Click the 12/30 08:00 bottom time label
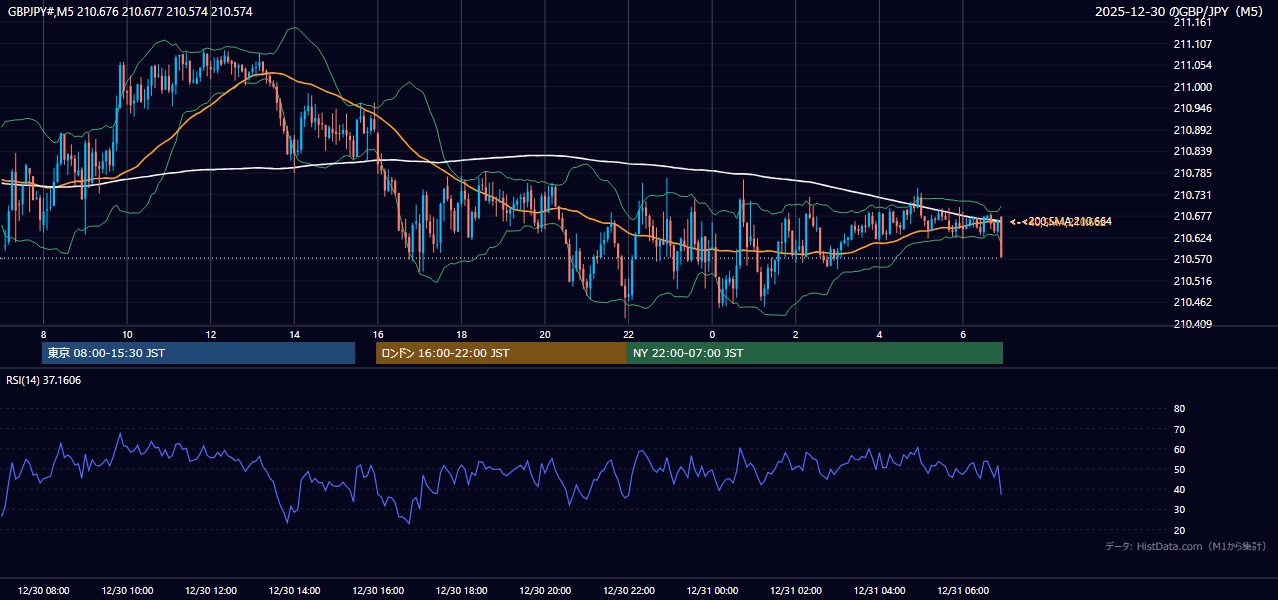The width and height of the screenshot is (1278, 600). click(x=44, y=591)
